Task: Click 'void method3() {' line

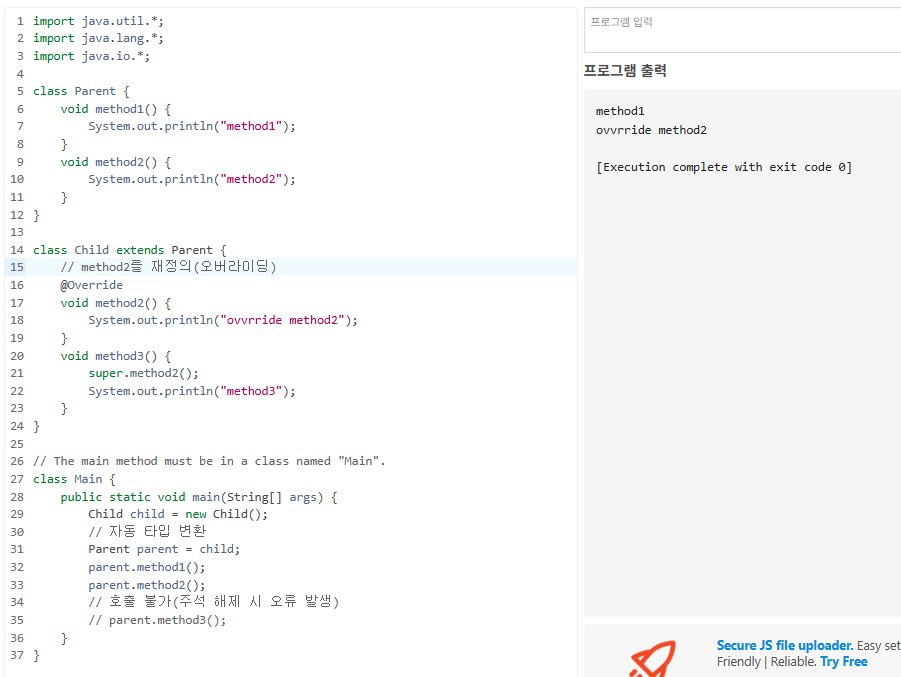Action: tap(115, 356)
